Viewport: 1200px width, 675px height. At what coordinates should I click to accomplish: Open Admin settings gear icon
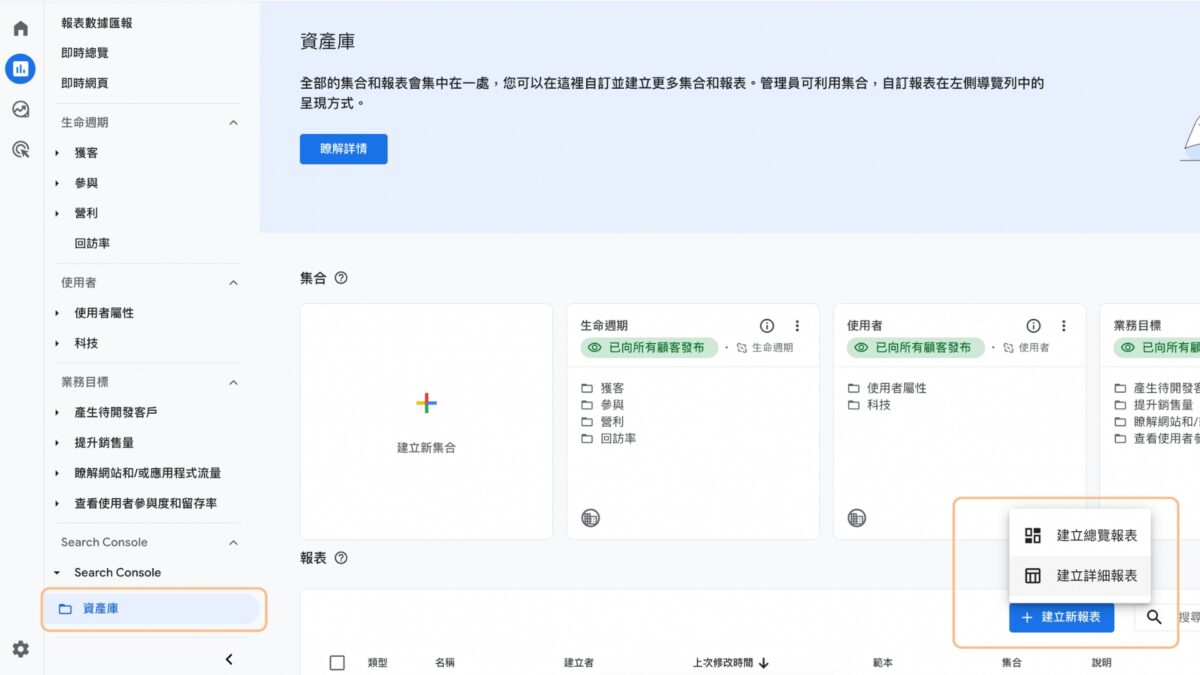tap(20, 649)
